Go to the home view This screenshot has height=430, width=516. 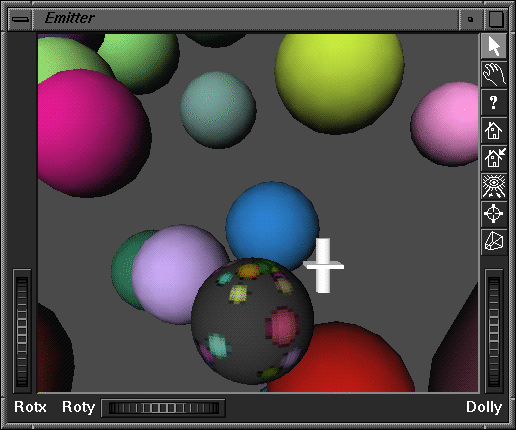tap(494, 130)
